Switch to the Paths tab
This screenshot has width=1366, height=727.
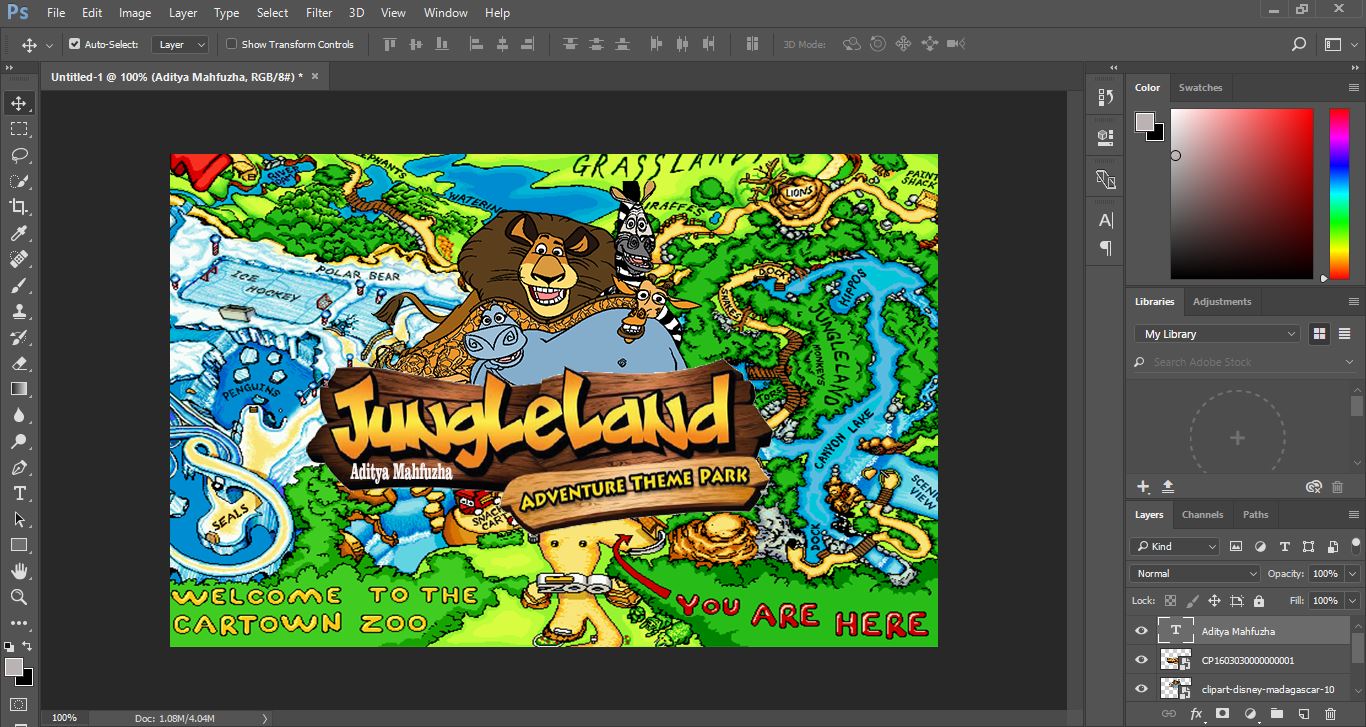(1255, 515)
